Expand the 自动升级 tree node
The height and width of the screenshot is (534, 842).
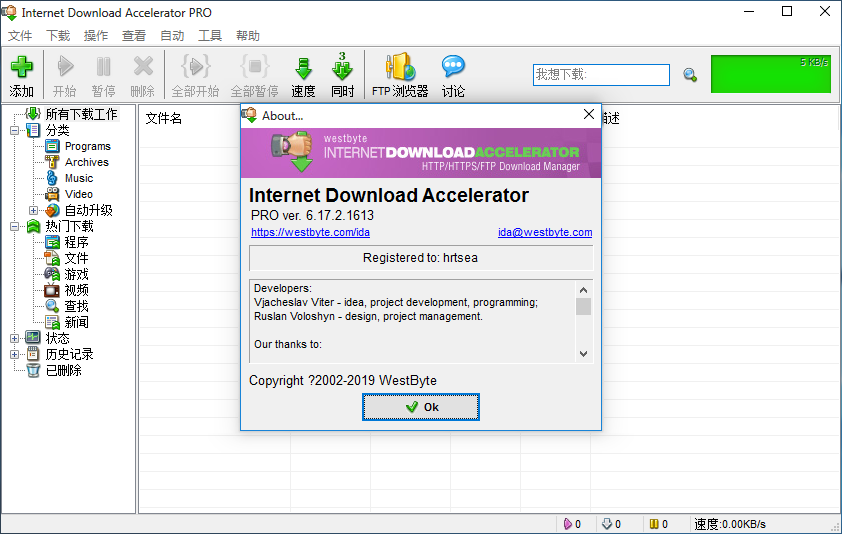click(33, 210)
